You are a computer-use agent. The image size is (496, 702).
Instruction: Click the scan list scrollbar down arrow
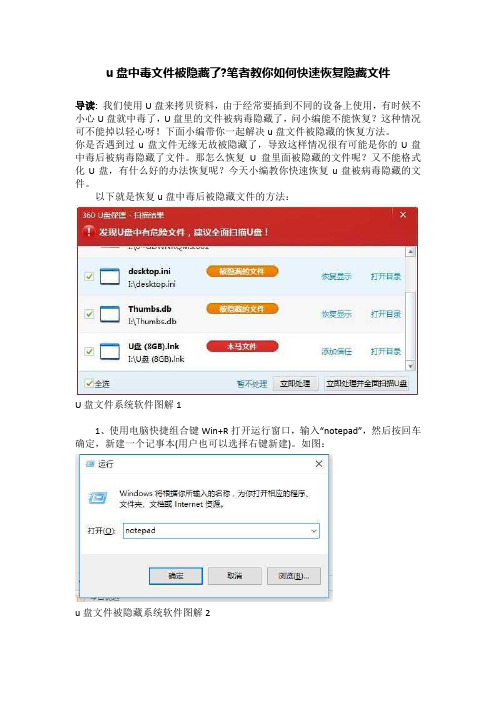point(410,366)
